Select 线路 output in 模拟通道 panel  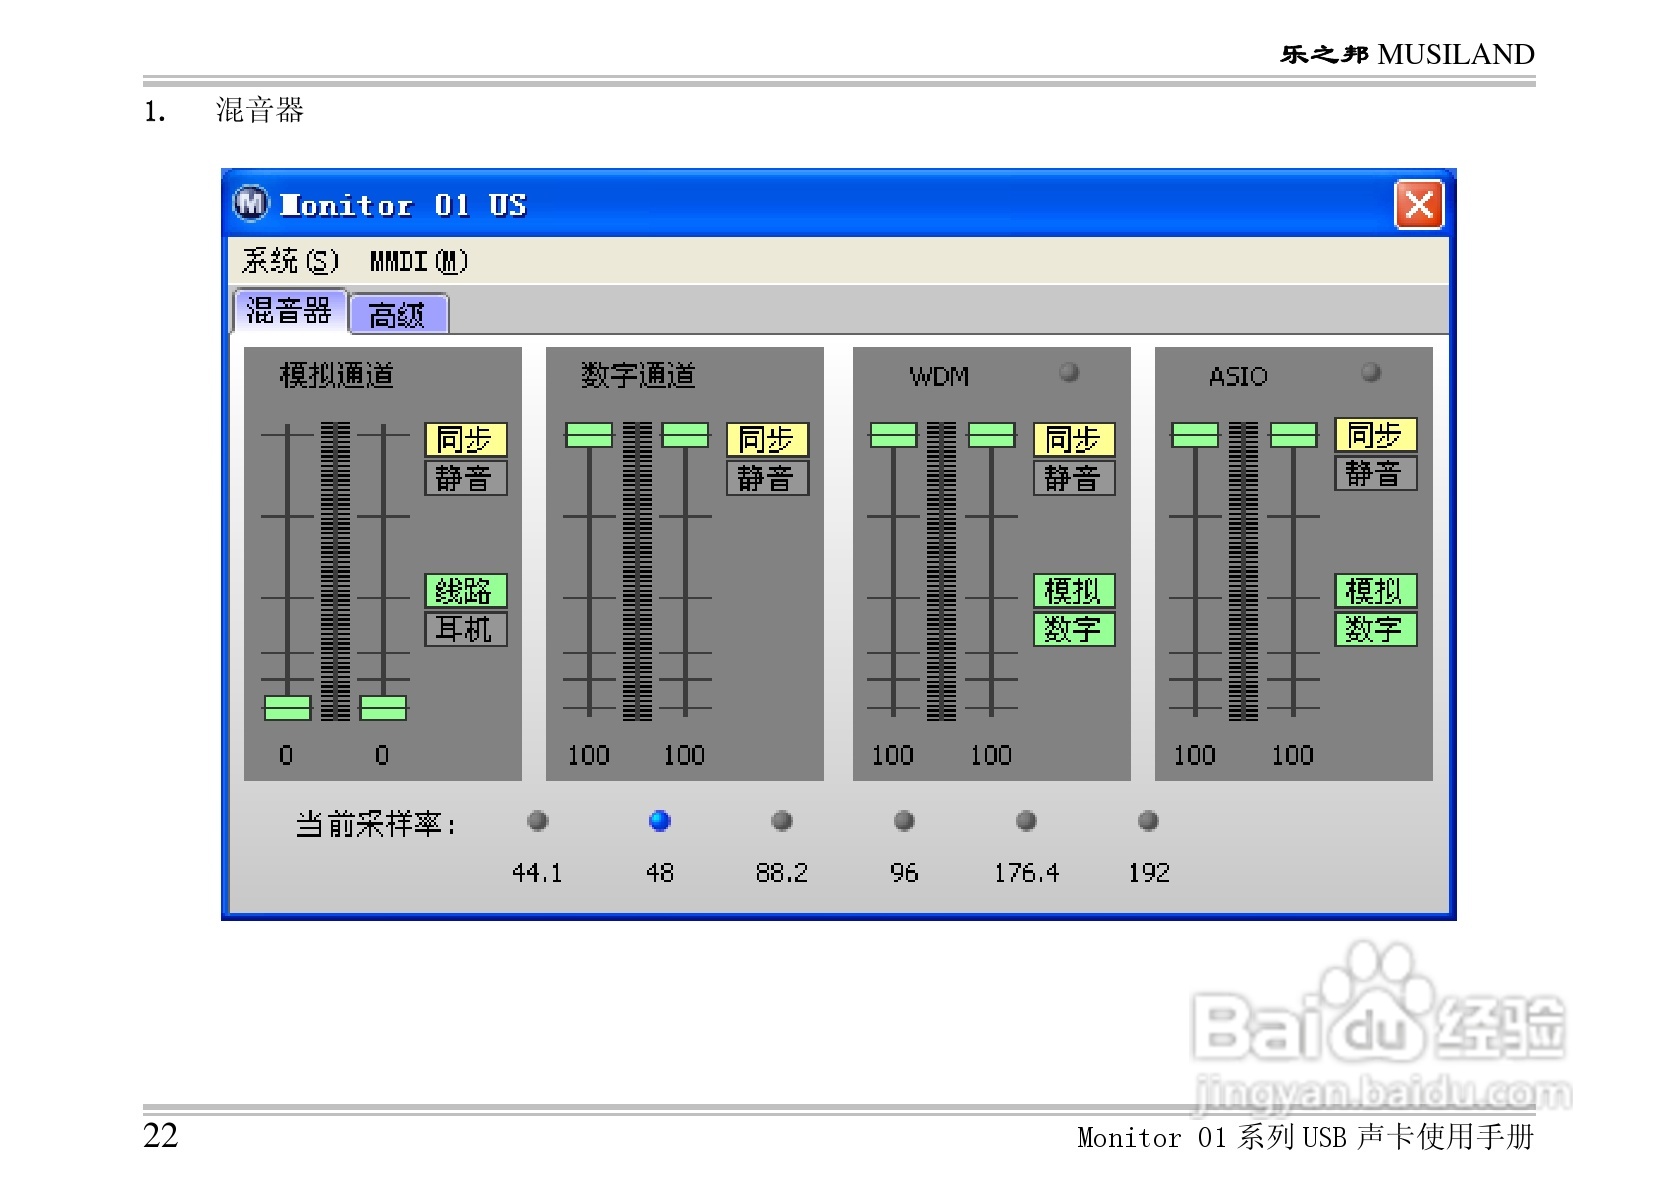[x=466, y=591]
